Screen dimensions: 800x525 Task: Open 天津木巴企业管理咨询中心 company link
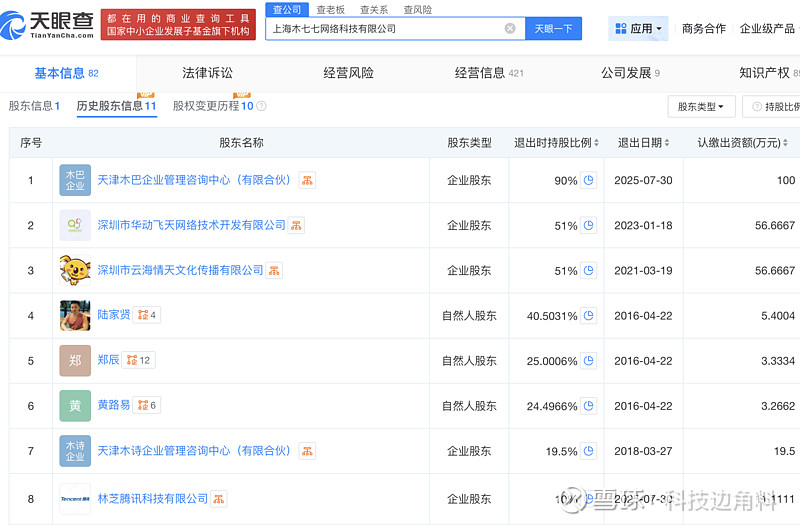tap(194, 180)
